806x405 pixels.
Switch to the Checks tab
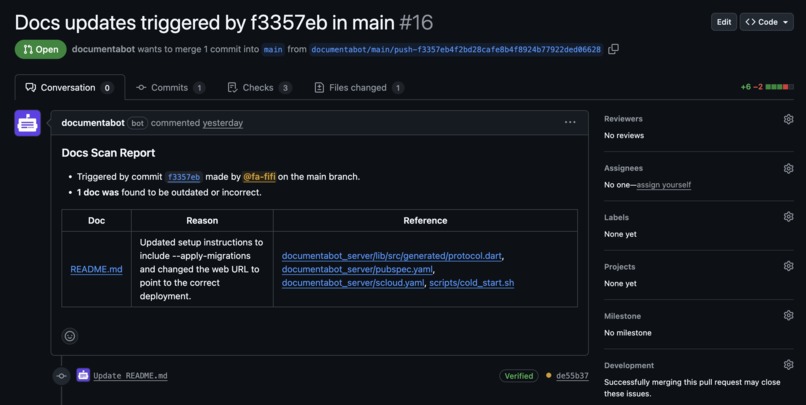(x=259, y=88)
